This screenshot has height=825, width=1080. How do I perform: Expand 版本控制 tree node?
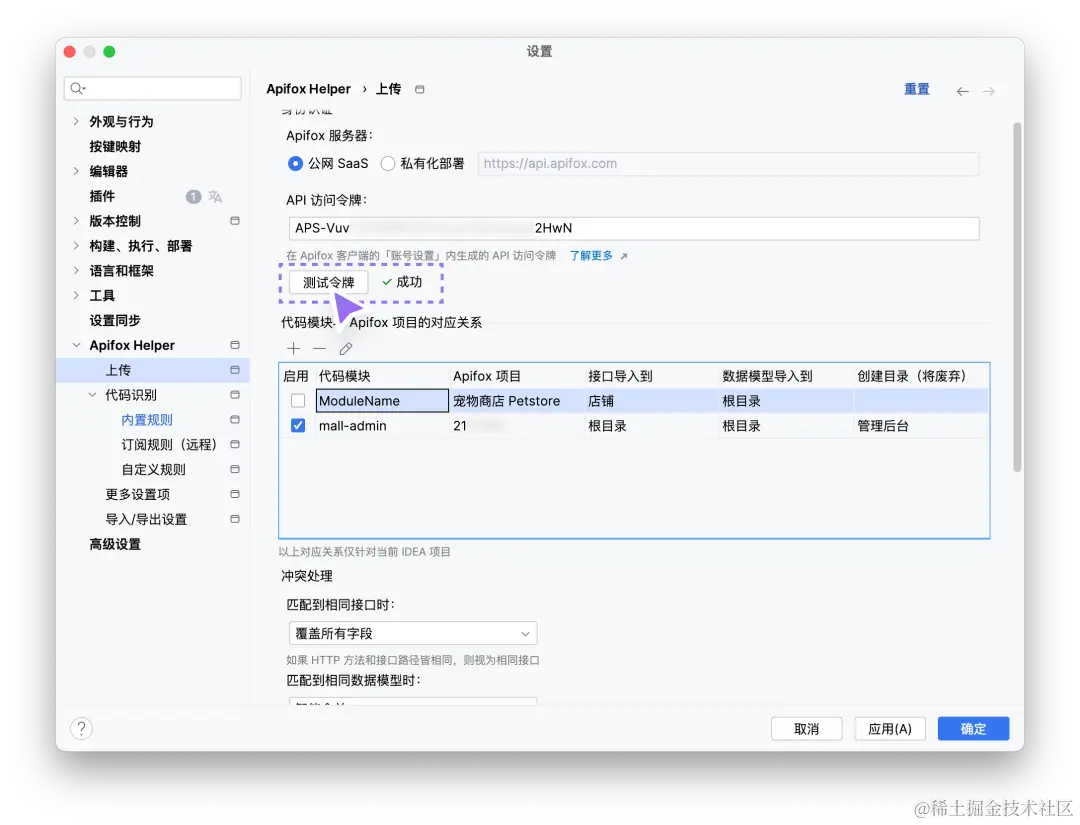[x=76, y=220]
